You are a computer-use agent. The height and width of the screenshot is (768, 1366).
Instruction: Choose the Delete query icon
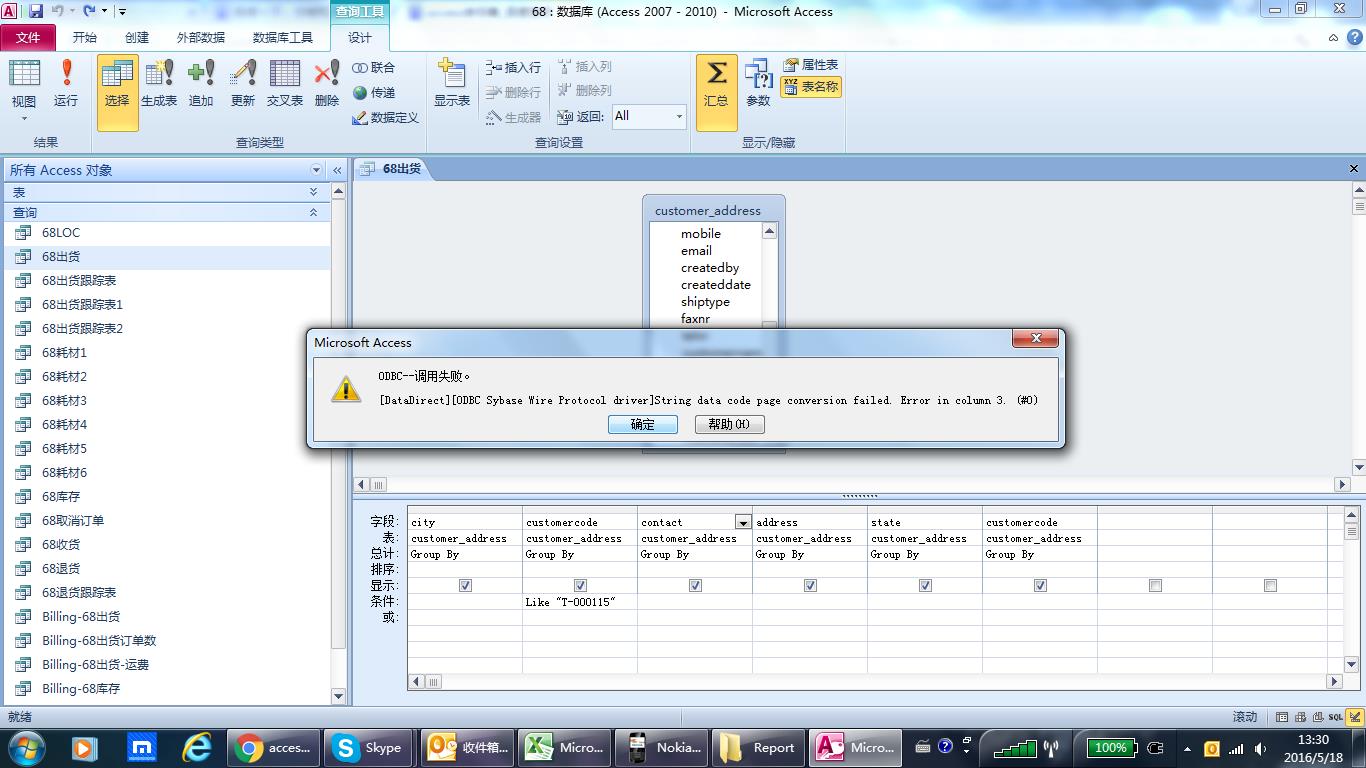click(327, 84)
